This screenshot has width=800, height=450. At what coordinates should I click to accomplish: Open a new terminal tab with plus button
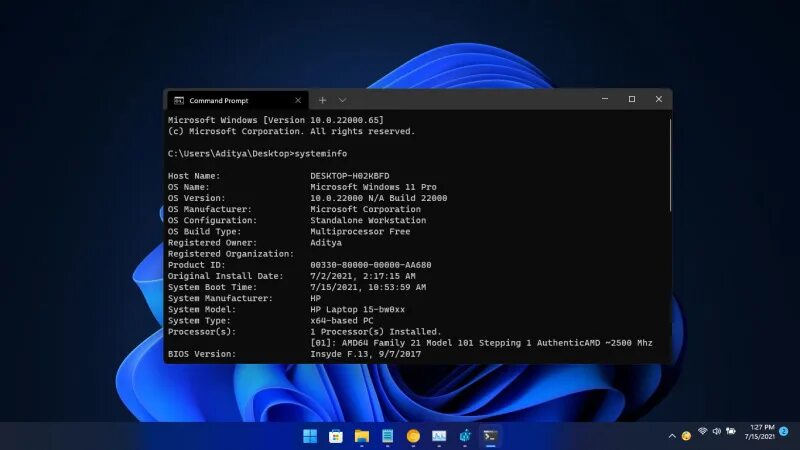tap(322, 101)
